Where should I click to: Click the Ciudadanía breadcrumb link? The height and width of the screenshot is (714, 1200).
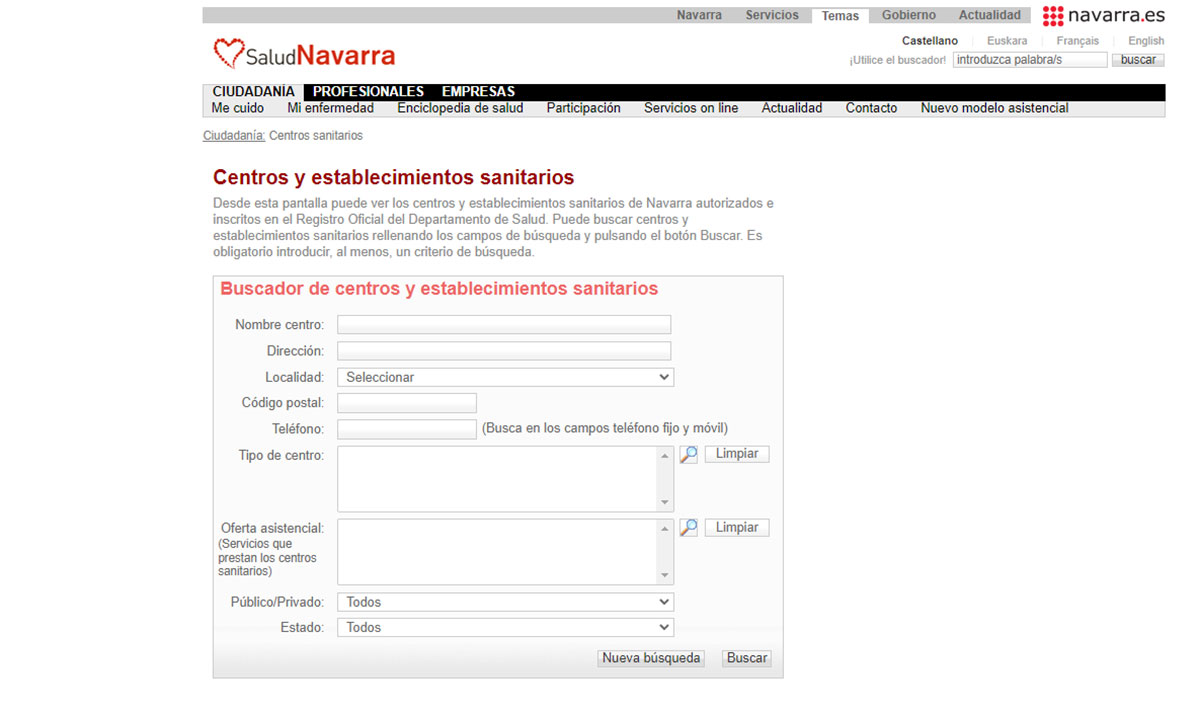point(234,136)
